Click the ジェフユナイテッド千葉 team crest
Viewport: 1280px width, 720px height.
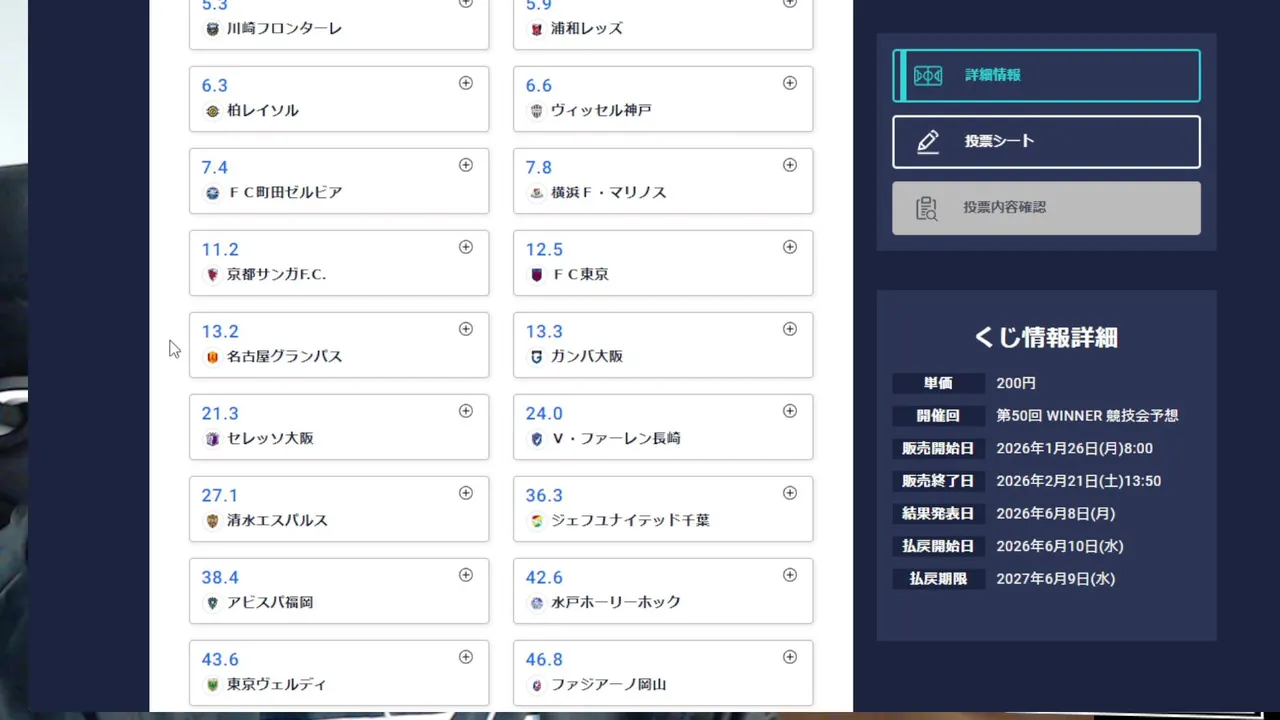(x=537, y=521)
